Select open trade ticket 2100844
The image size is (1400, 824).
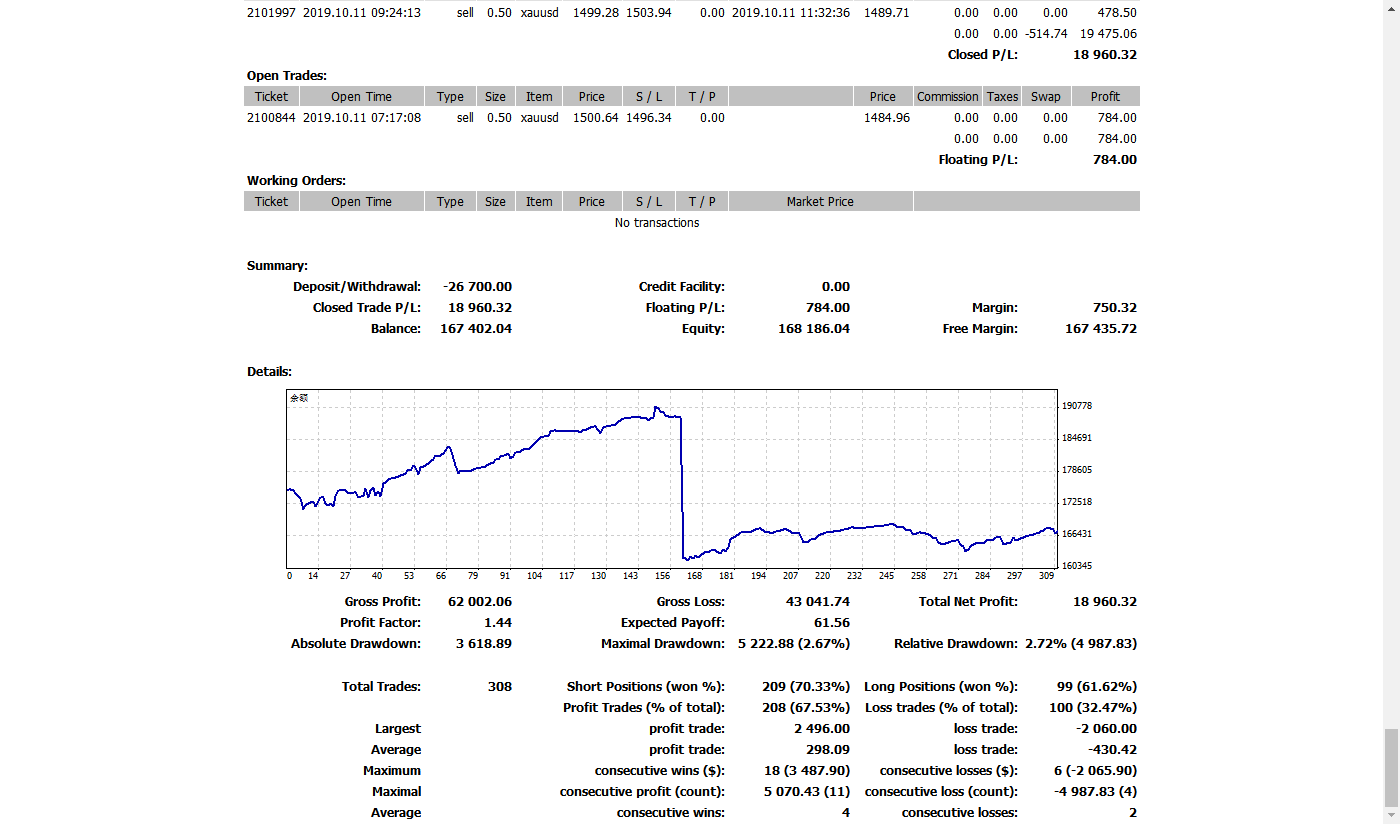271,118
